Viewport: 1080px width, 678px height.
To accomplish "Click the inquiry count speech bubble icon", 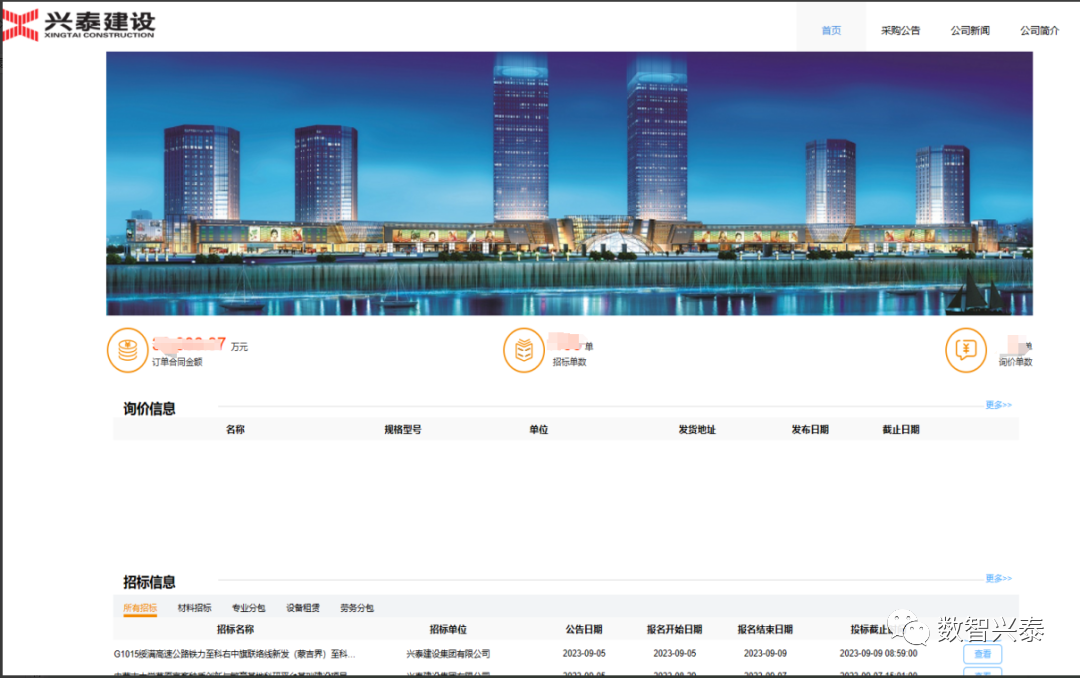I will (966, 350).
